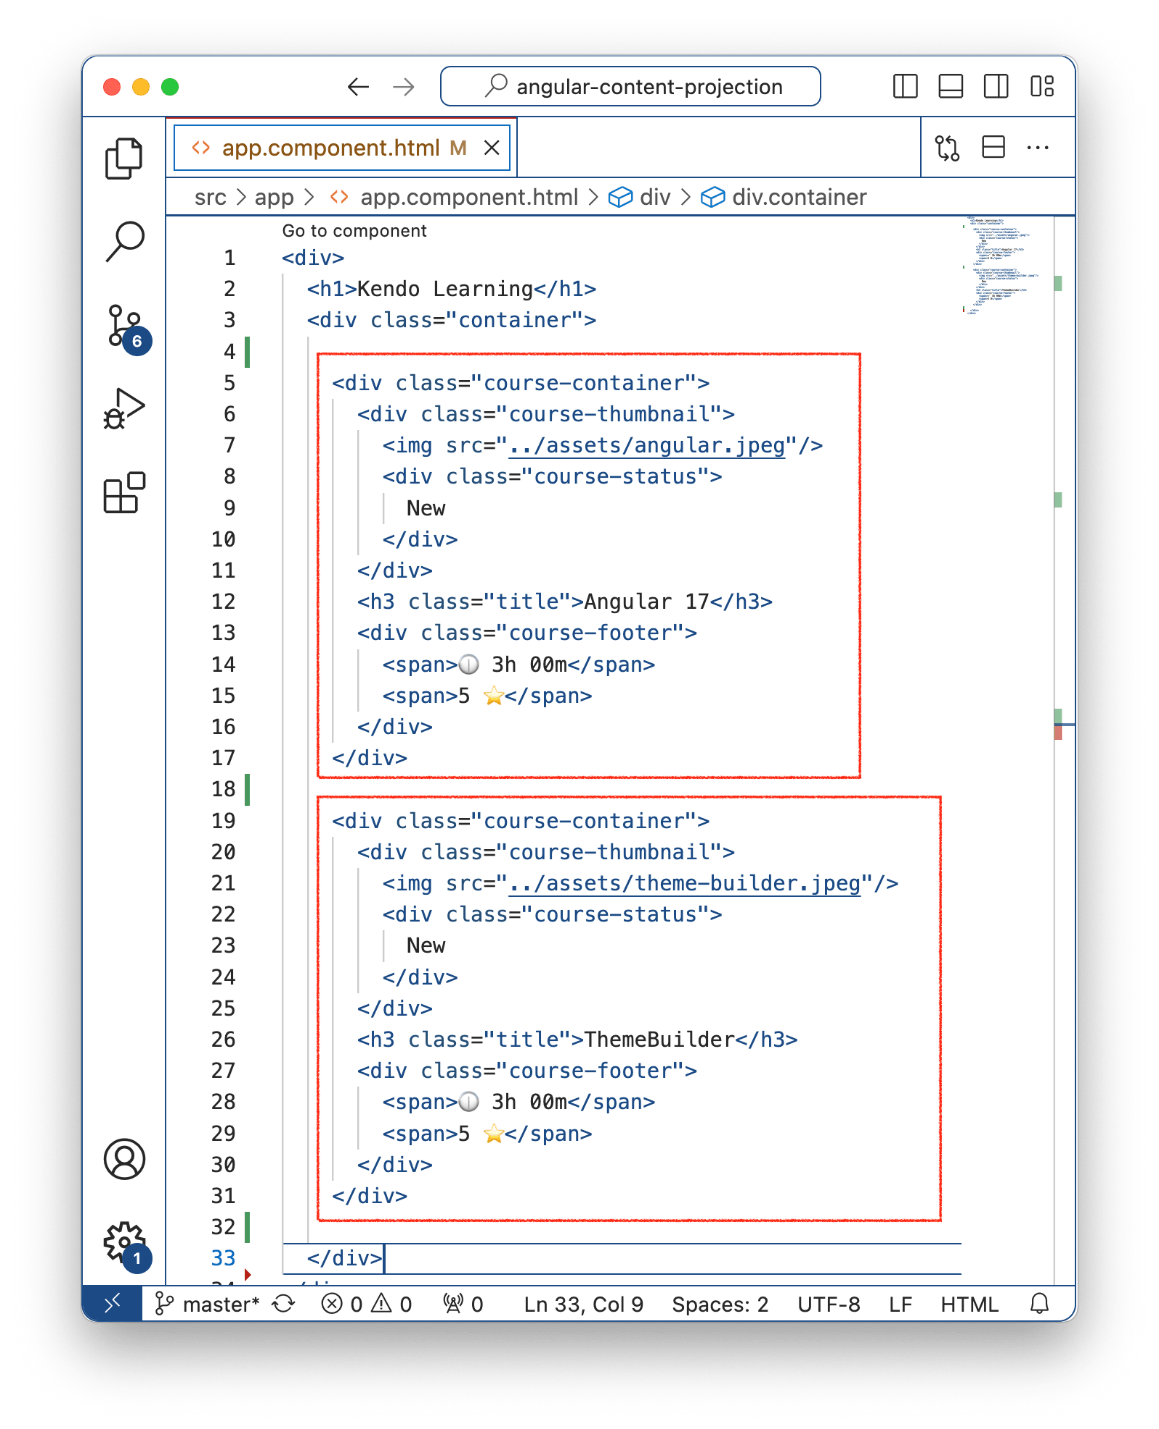
Task: Click the ThemeBuilder title line
Action: click(x=577, y=1040)
